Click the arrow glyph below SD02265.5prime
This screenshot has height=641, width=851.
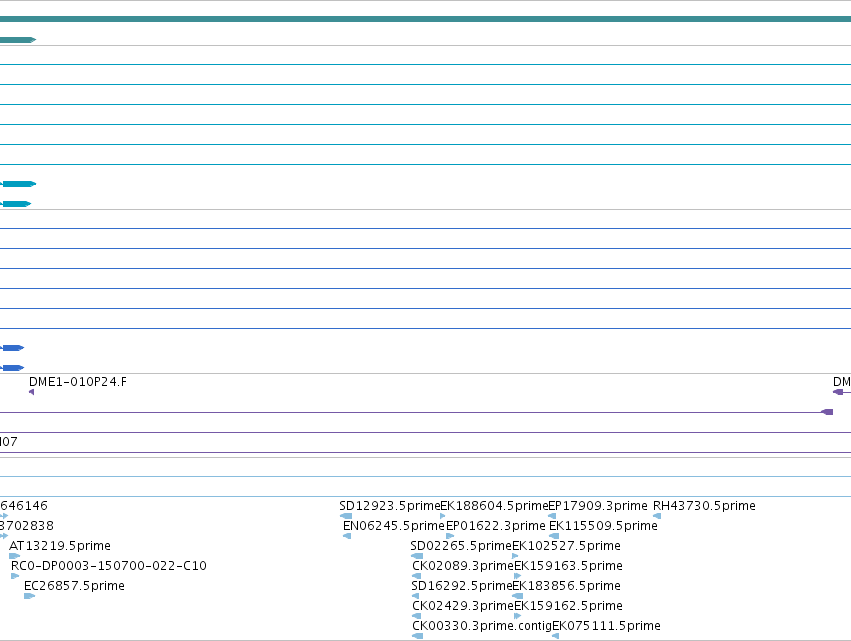click(417, 556)
